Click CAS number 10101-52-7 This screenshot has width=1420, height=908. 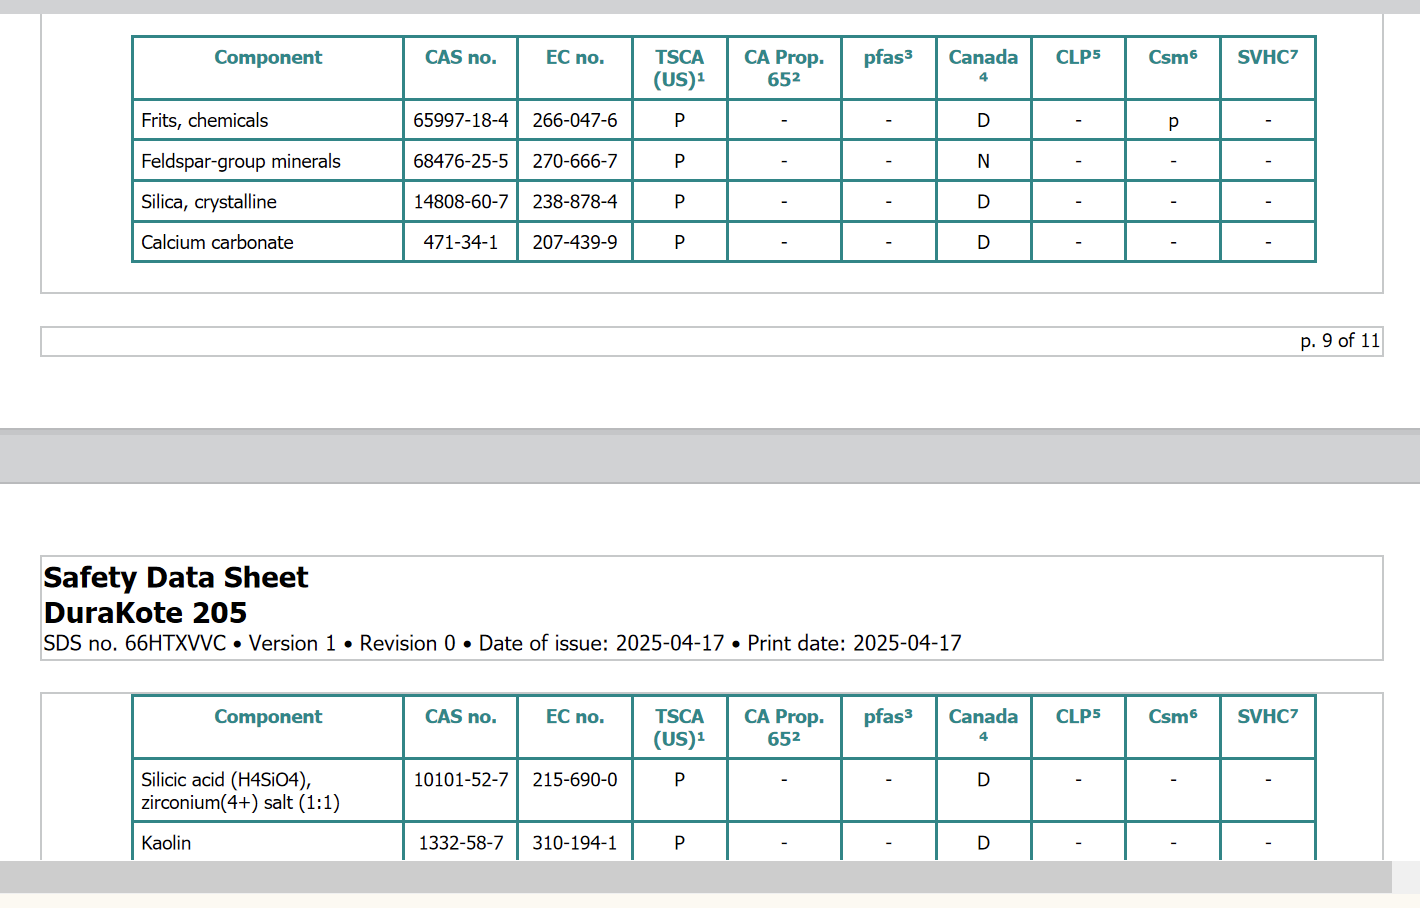pos(460,779)
